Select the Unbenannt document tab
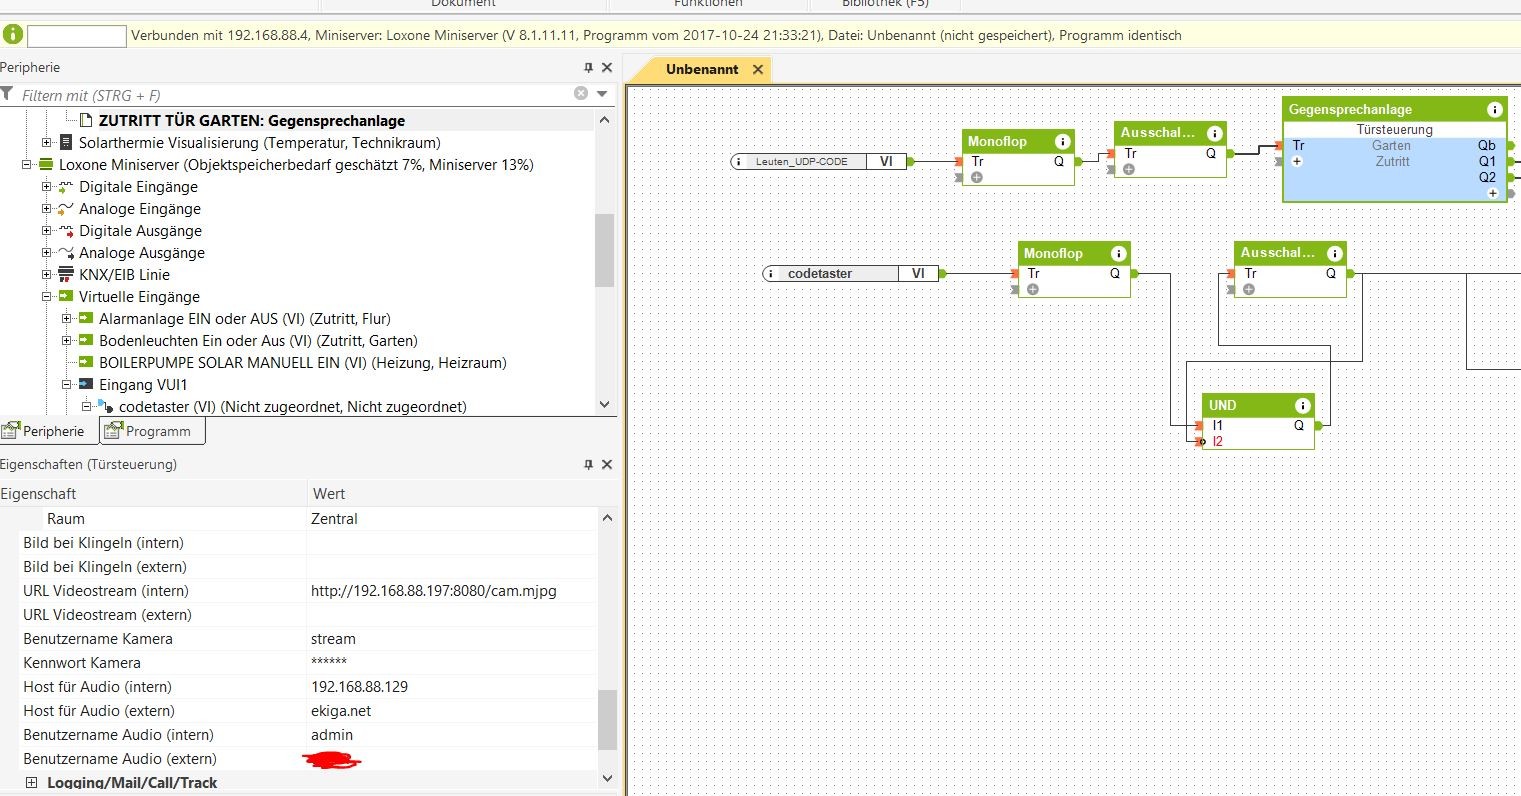Screen dimensions: 1521x796 702,69
